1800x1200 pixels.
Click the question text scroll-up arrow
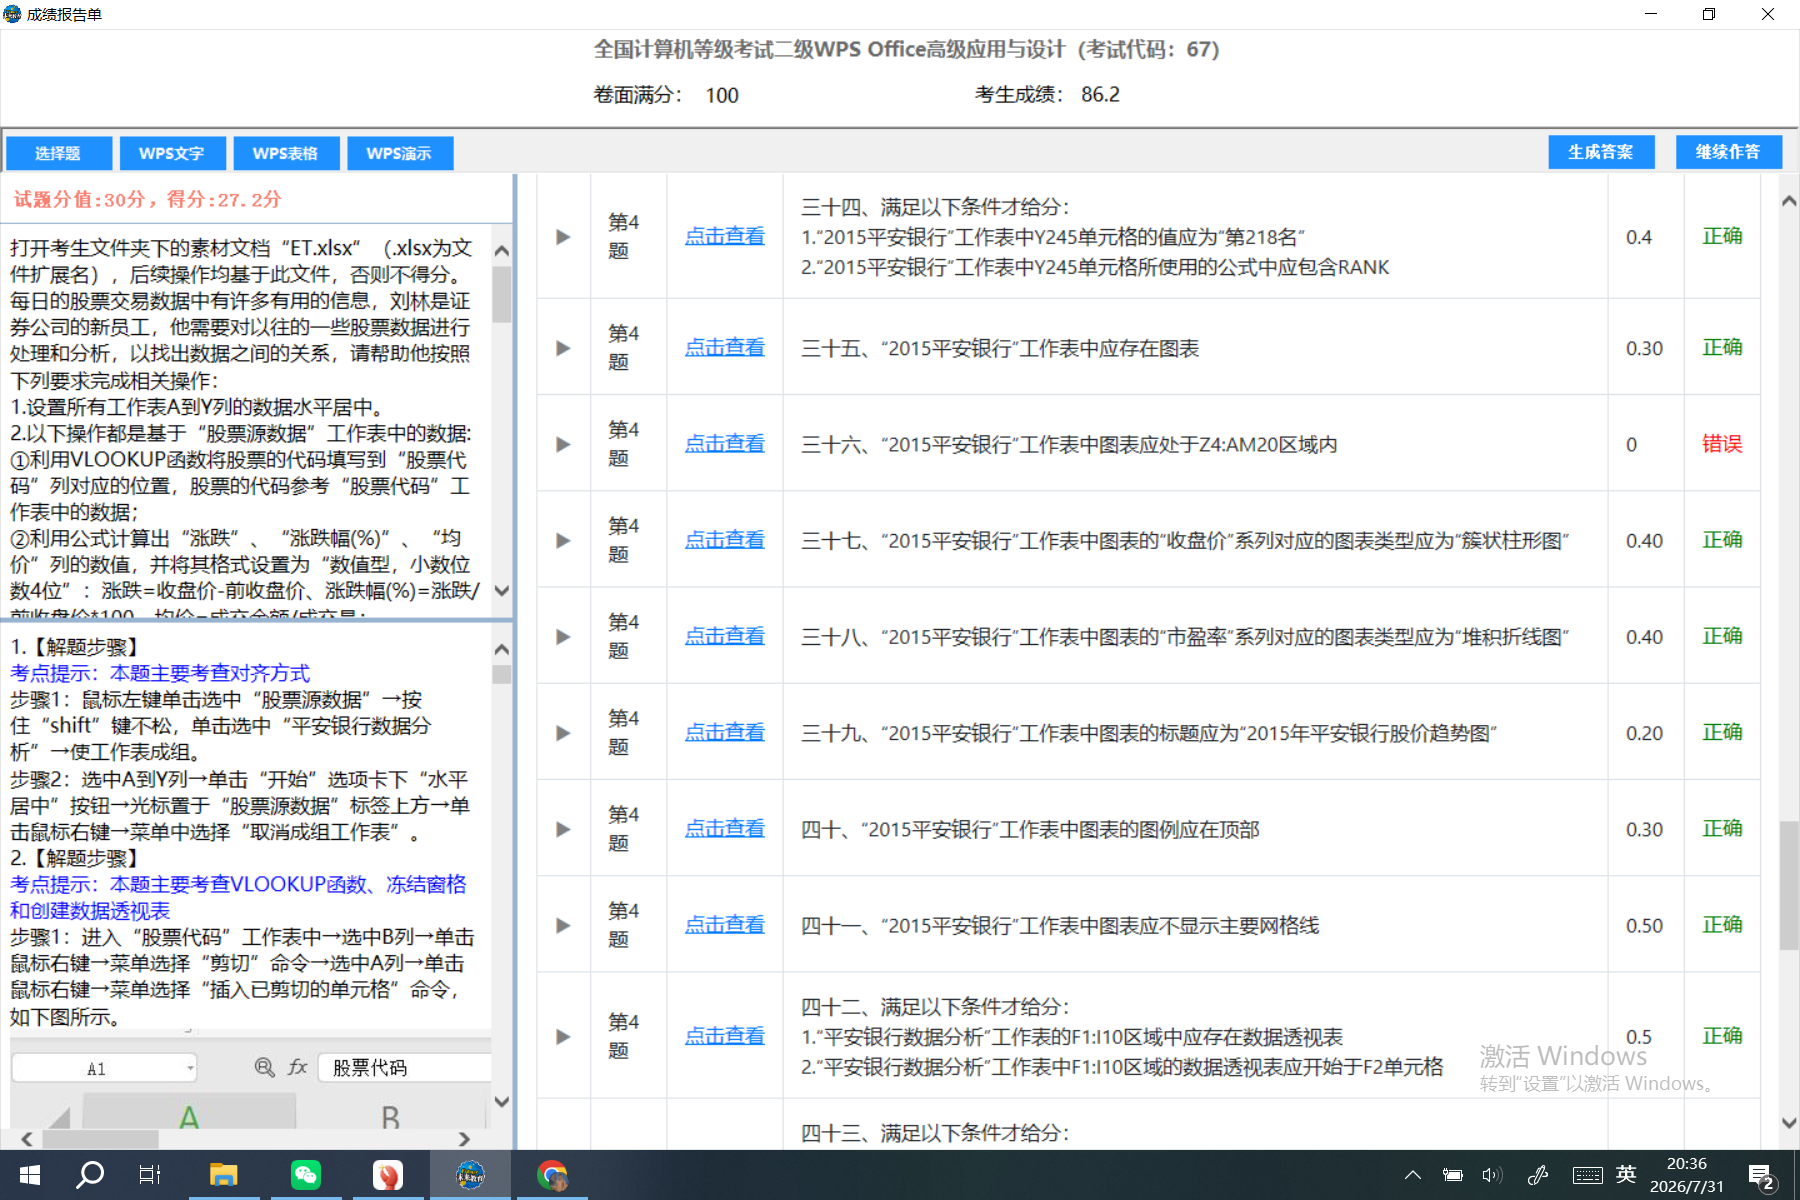coord(502,250)
